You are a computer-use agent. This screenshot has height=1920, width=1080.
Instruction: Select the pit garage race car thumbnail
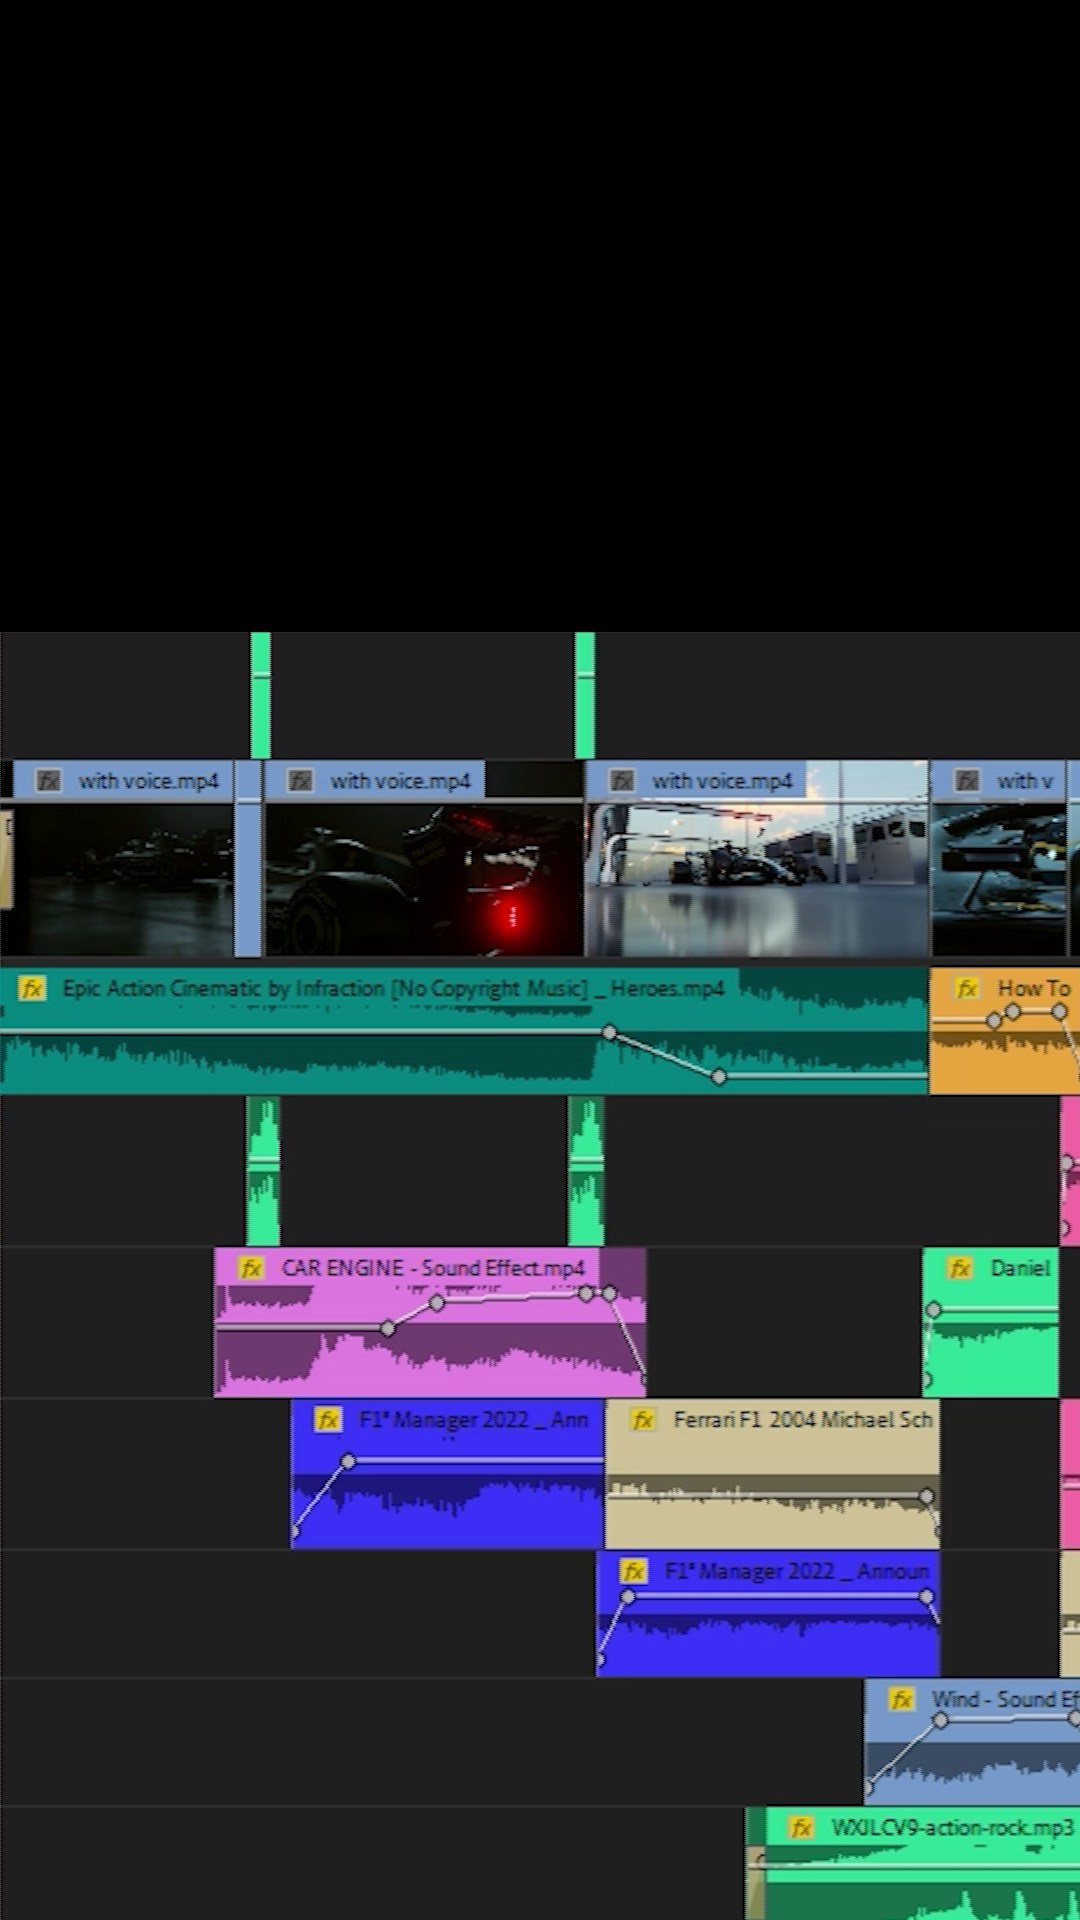click(757, 879)
